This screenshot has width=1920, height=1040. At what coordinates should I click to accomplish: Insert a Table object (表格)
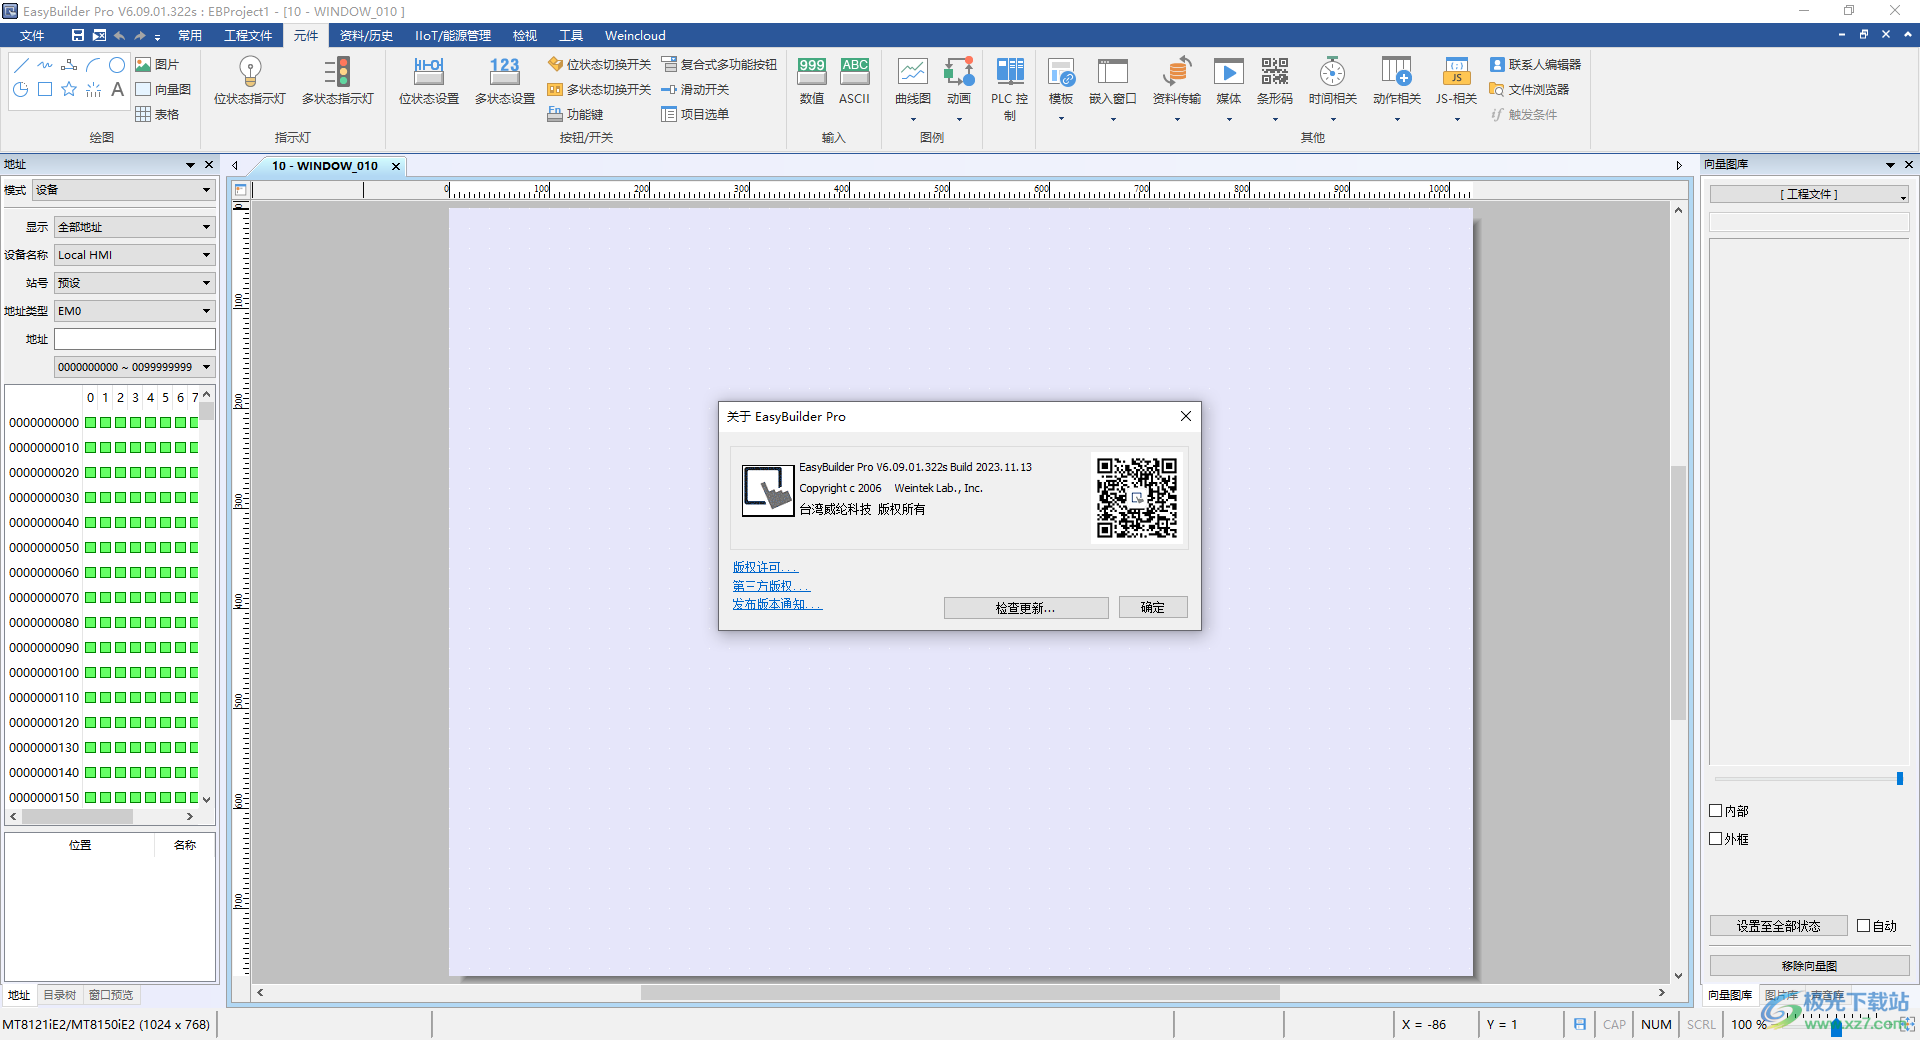tap(157, 114)
